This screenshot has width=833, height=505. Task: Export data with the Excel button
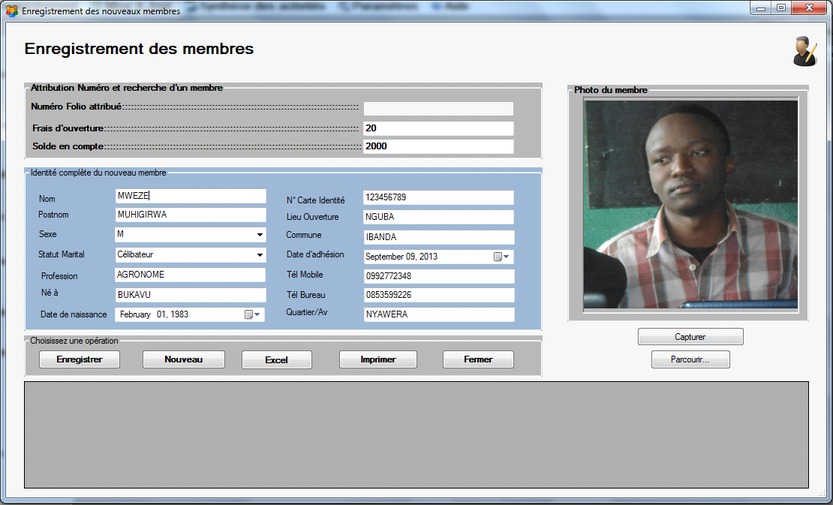pyautogui.click(x=276, y=360)
